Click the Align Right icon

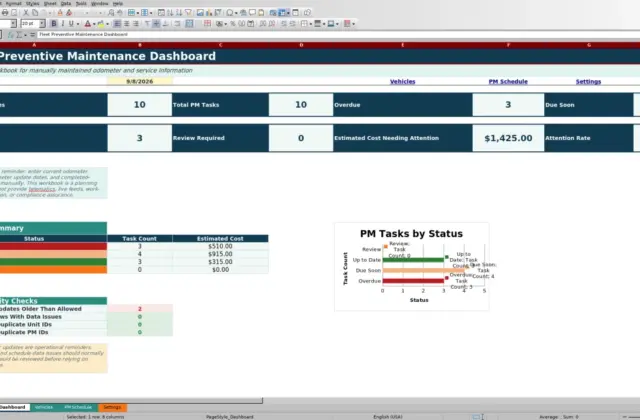pyautogui.click(x=136, y=24)
